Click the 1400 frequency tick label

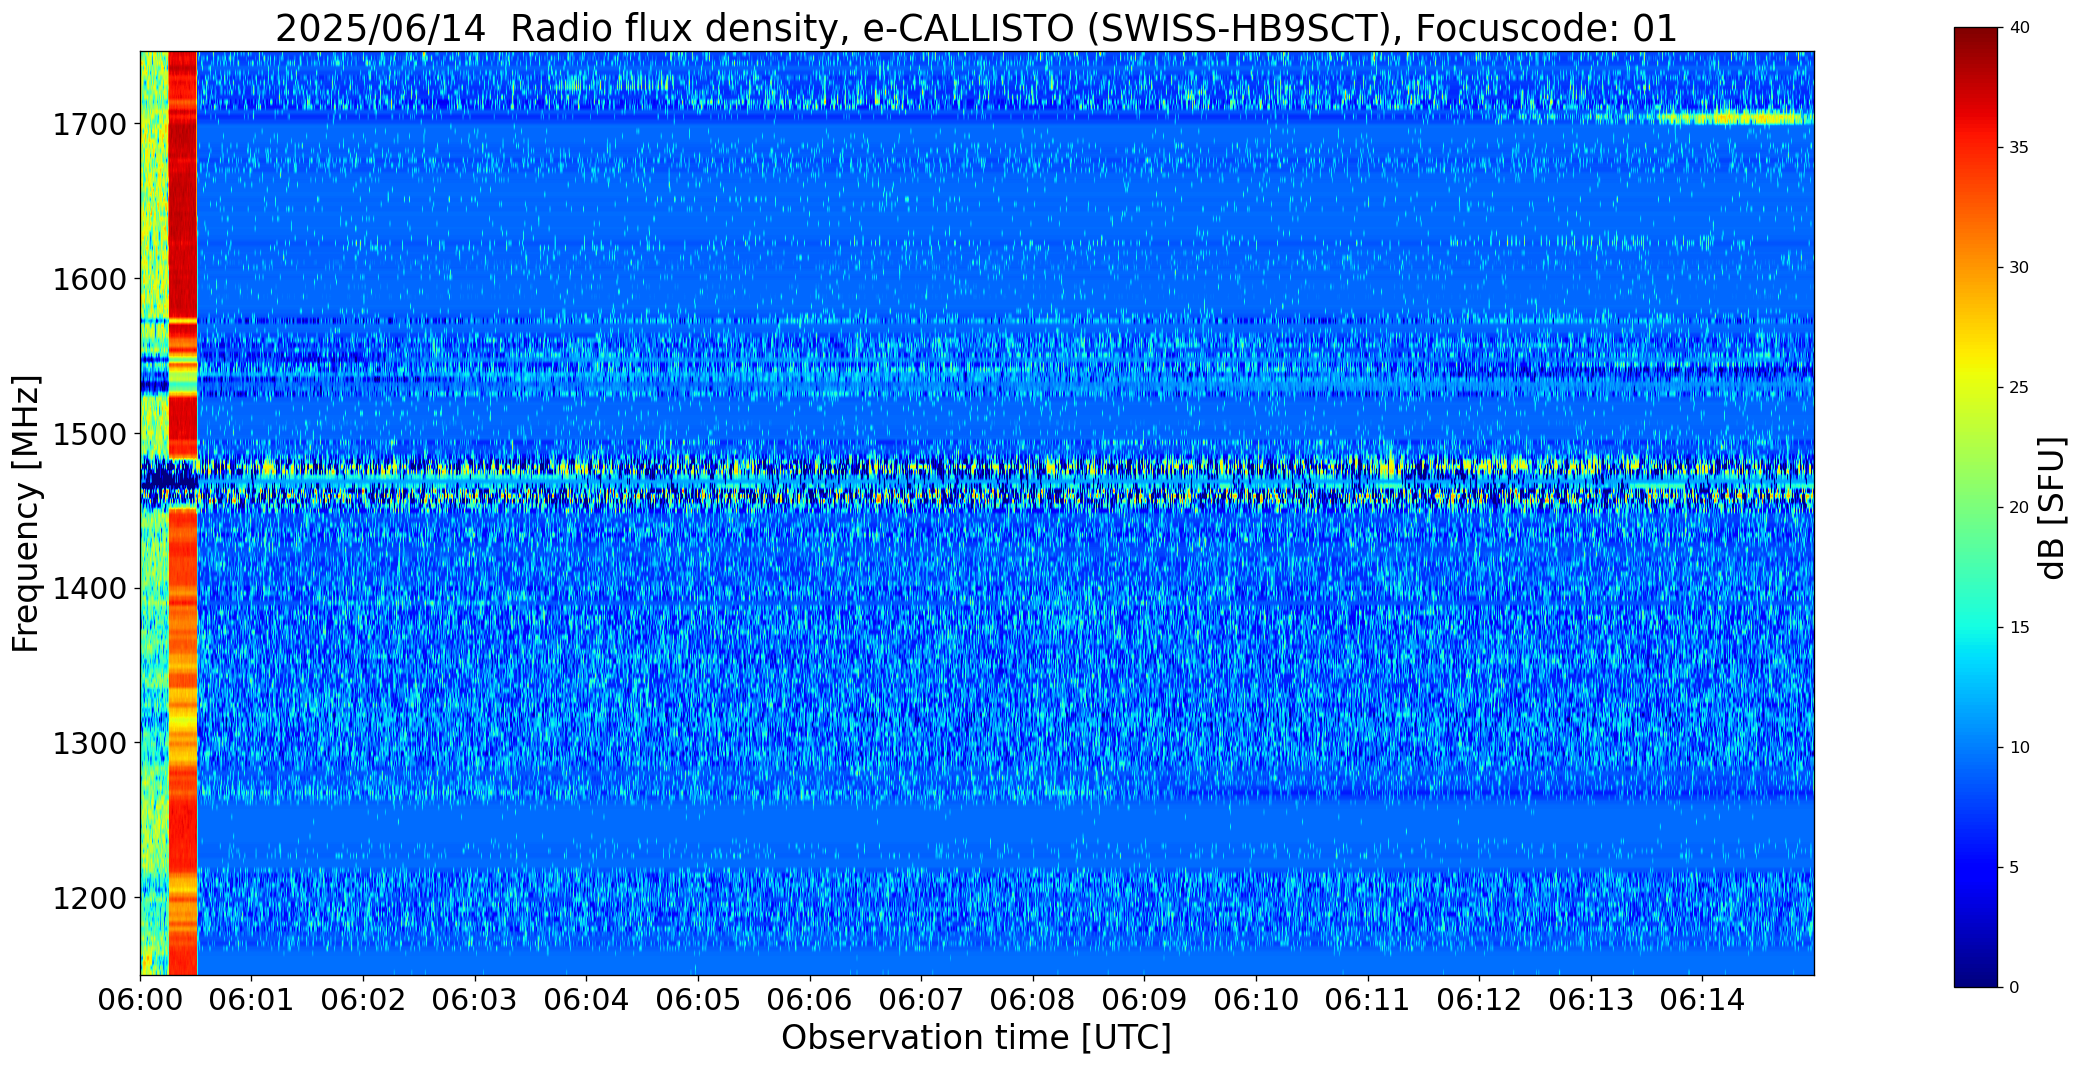[x=89, y=589]
